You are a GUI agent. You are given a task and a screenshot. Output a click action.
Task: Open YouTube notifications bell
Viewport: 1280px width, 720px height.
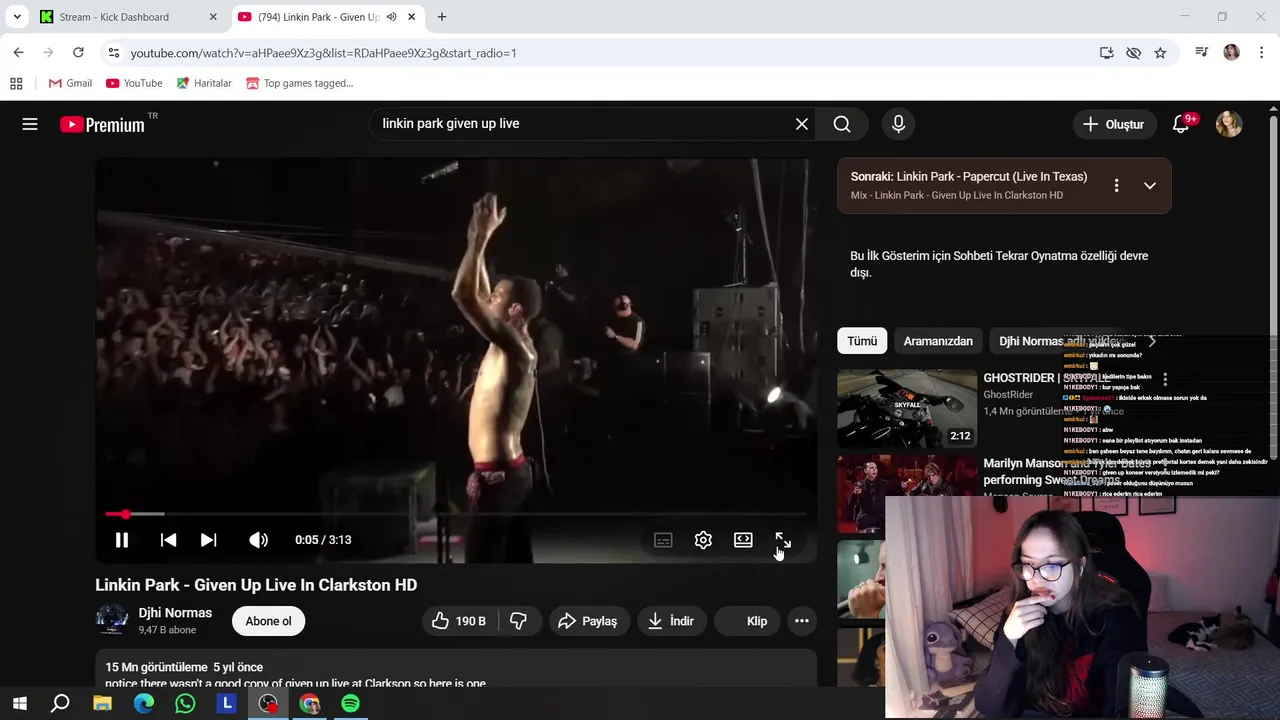point(1181,124)
